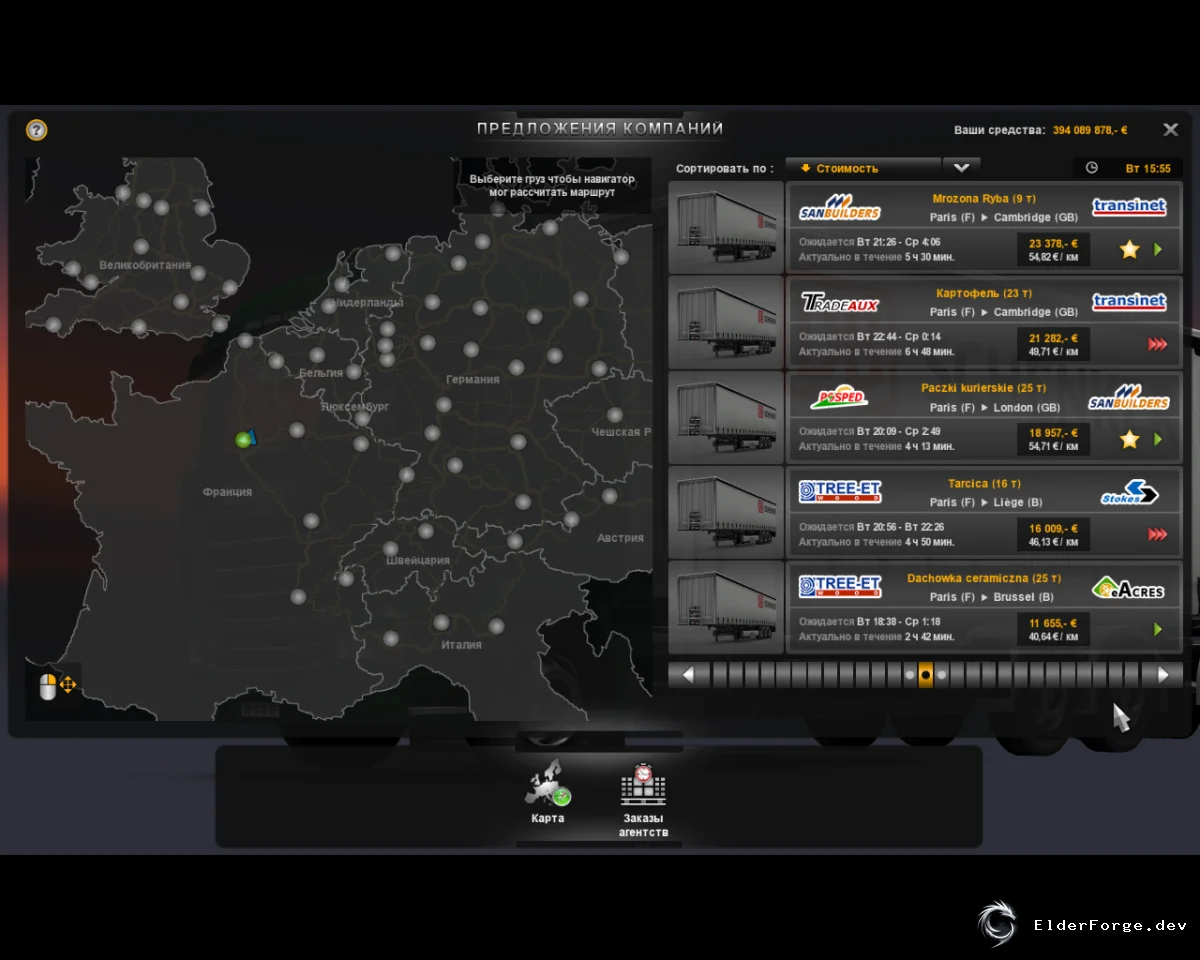The width and height of the screenshot is (1200, 960).
Task: Select the Картофель (23 т) cargo title
Action: click(x=984, y=294)
